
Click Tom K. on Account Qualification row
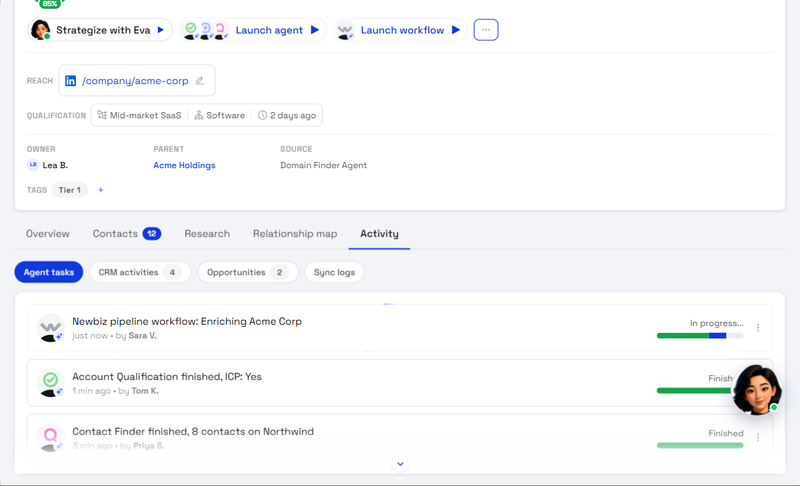145,391
